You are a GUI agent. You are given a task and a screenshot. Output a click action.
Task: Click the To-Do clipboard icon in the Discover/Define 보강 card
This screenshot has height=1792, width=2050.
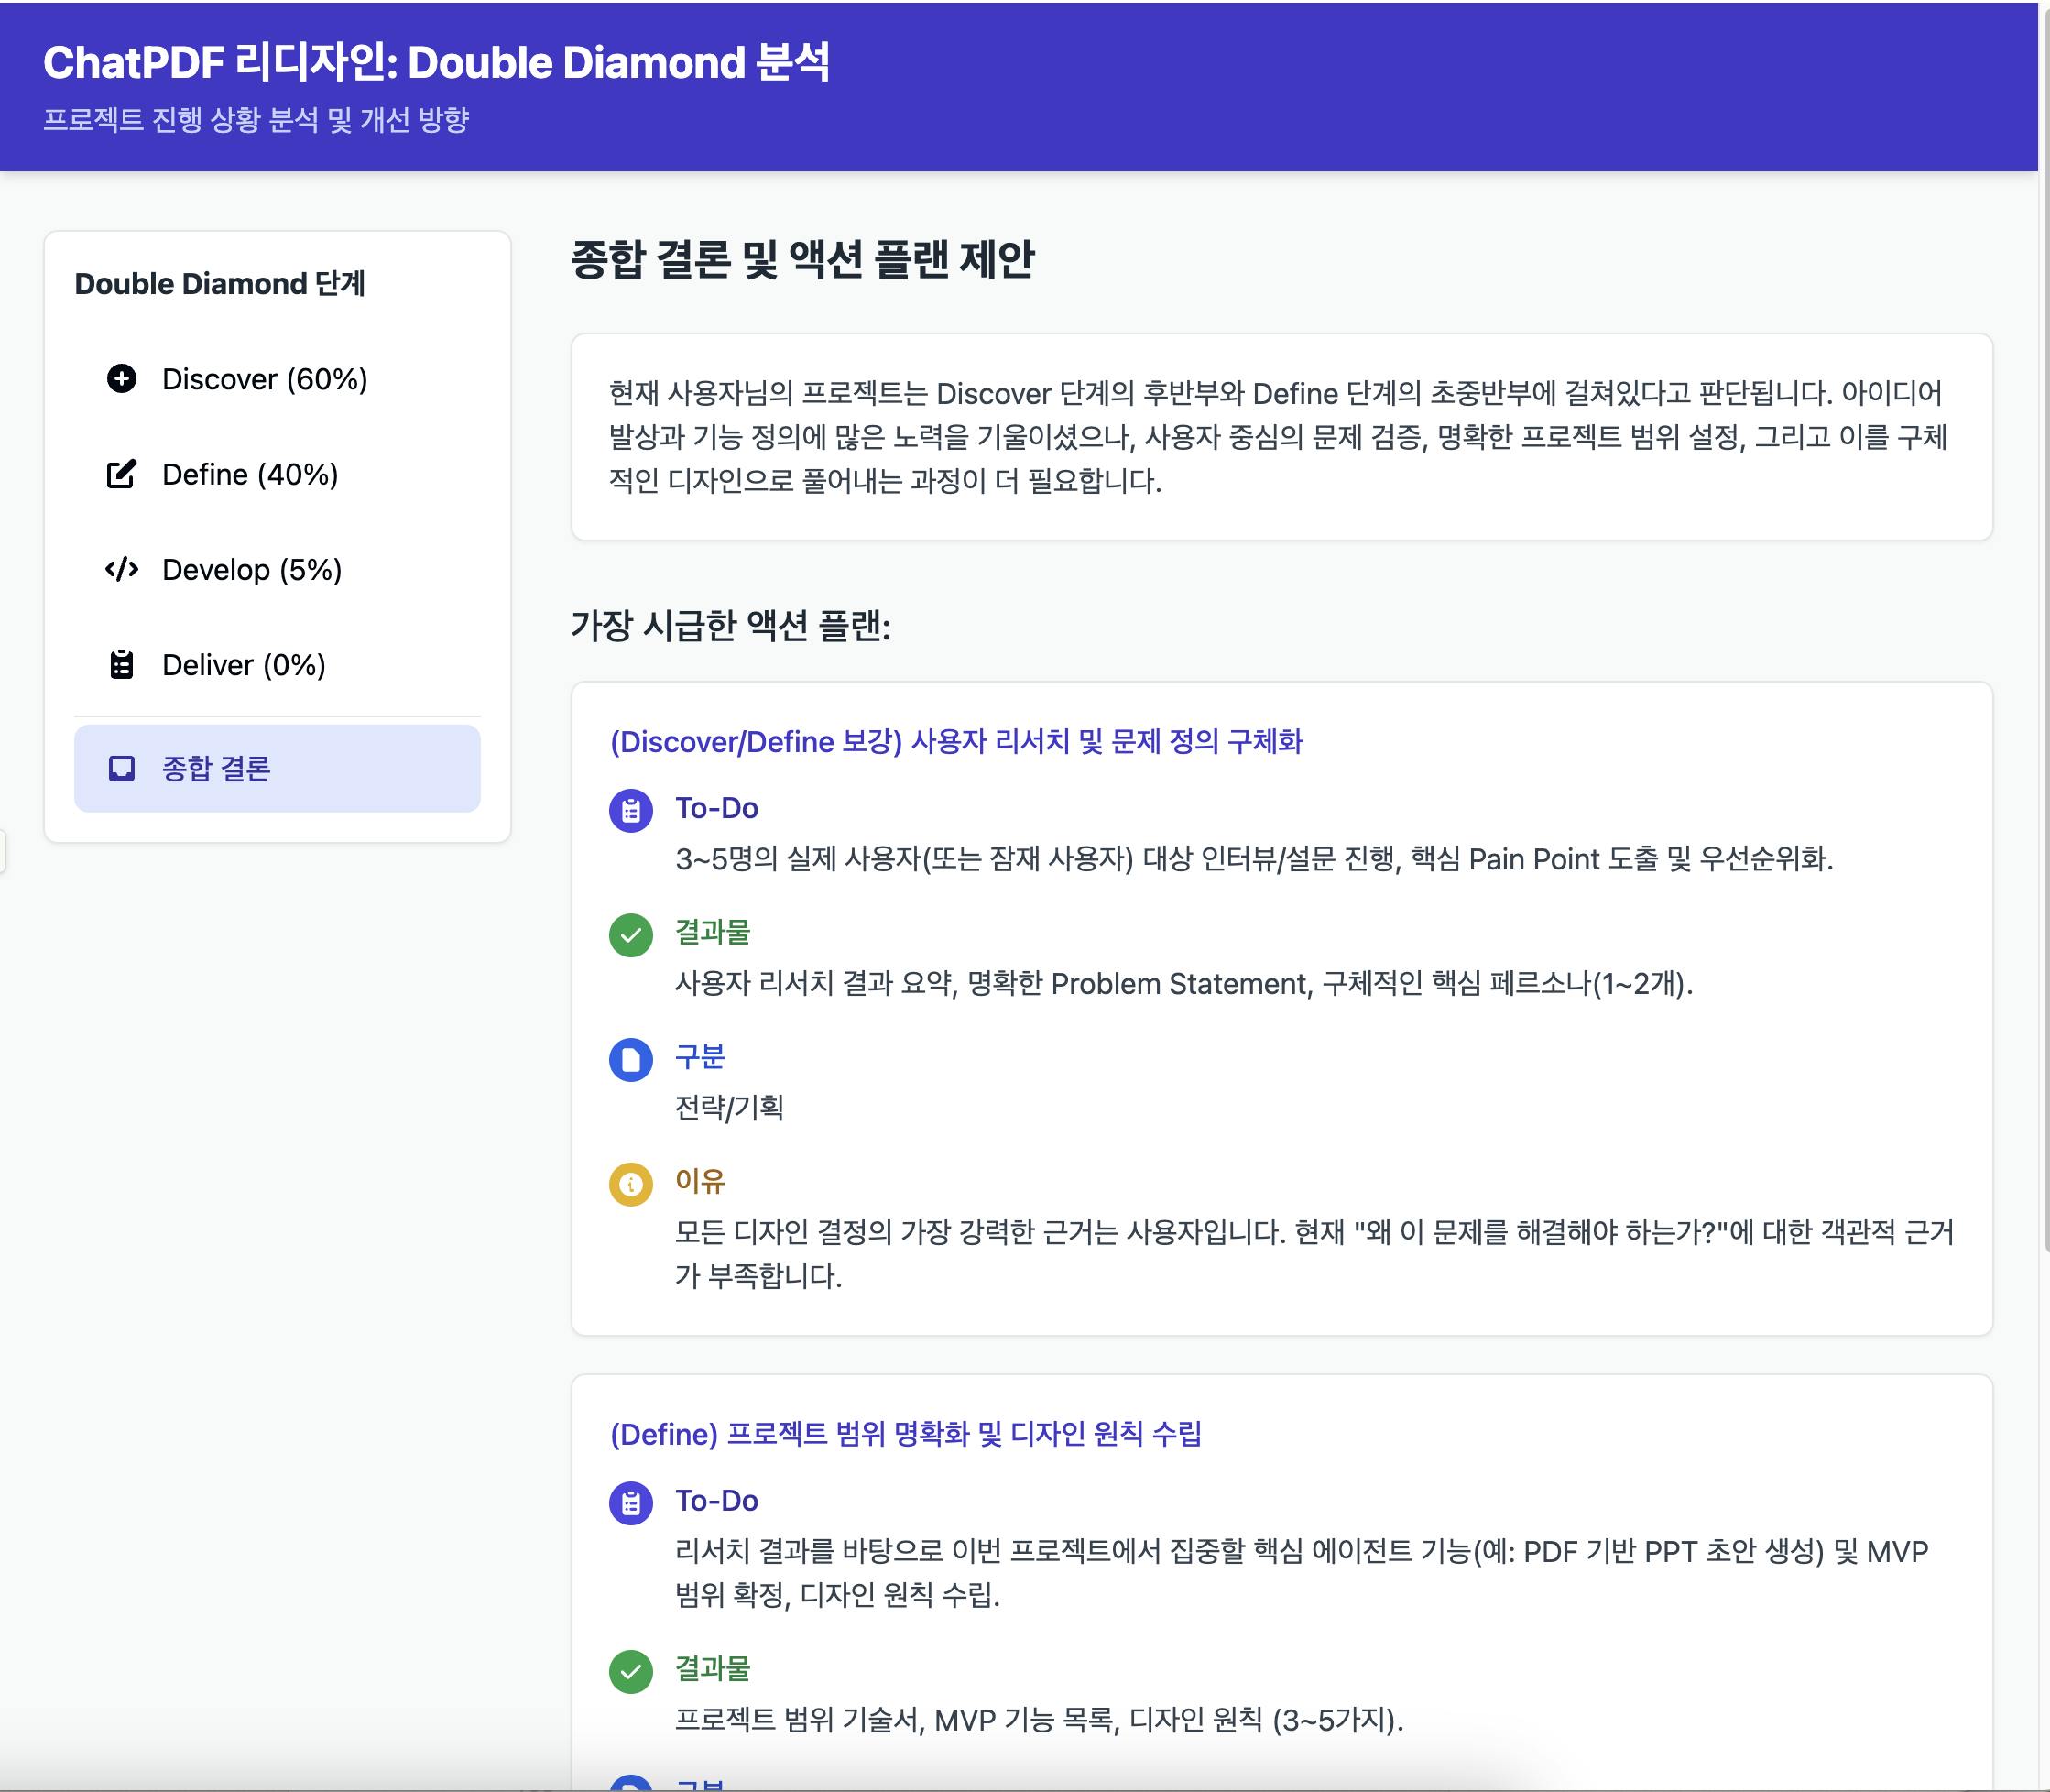coord(631,810)
